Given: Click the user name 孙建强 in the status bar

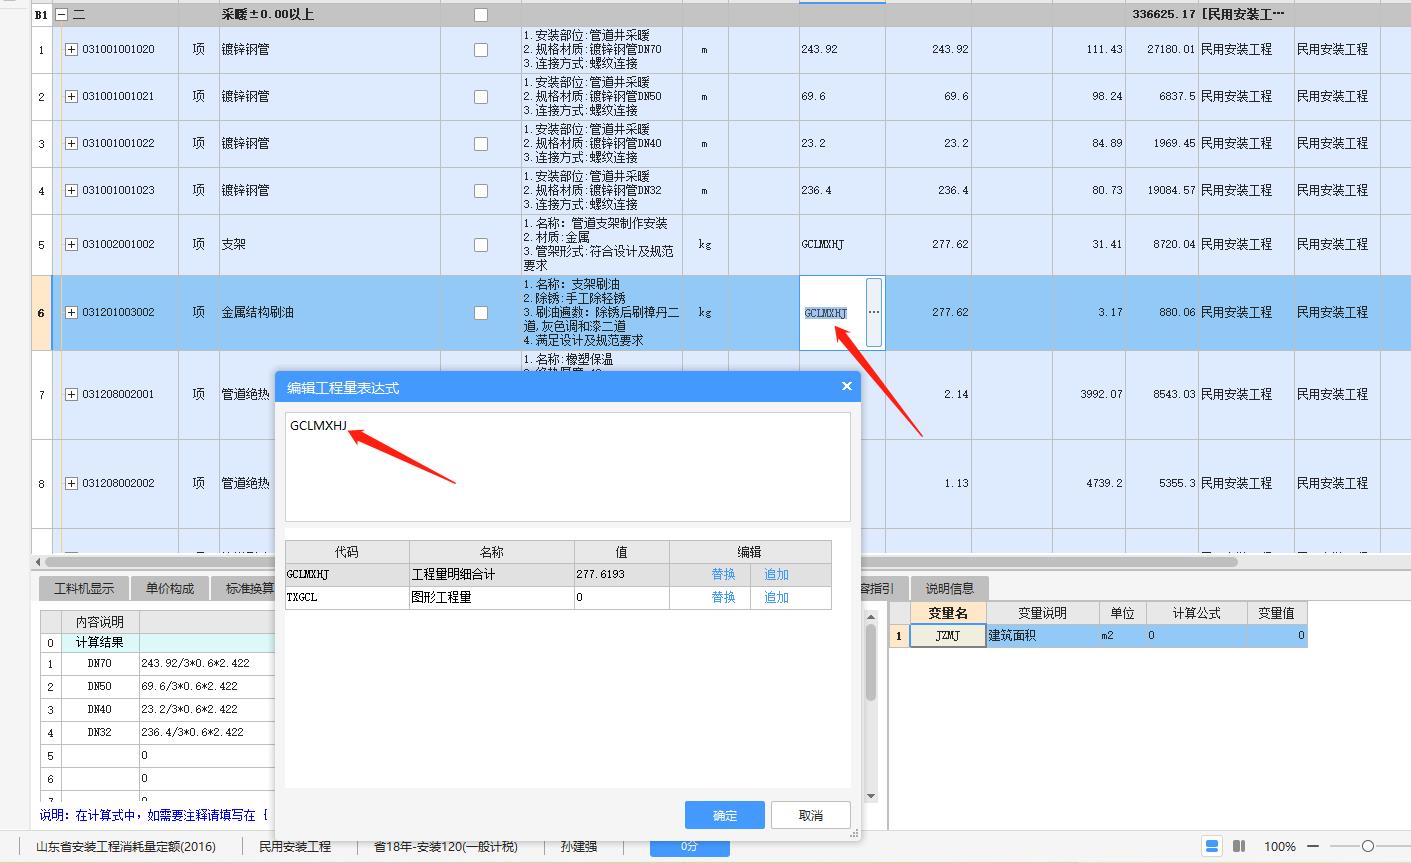Looking at the screenshot, I should point(579,846).
